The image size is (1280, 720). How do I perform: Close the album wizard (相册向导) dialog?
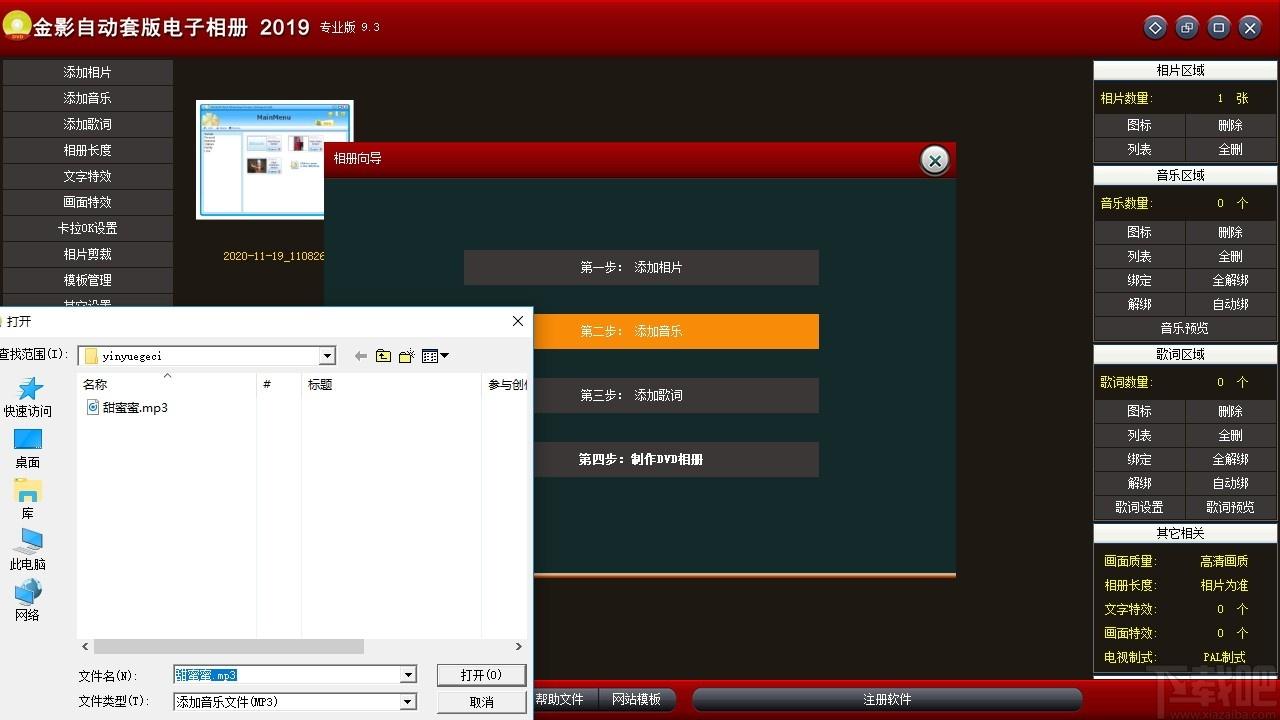(934, 160)
